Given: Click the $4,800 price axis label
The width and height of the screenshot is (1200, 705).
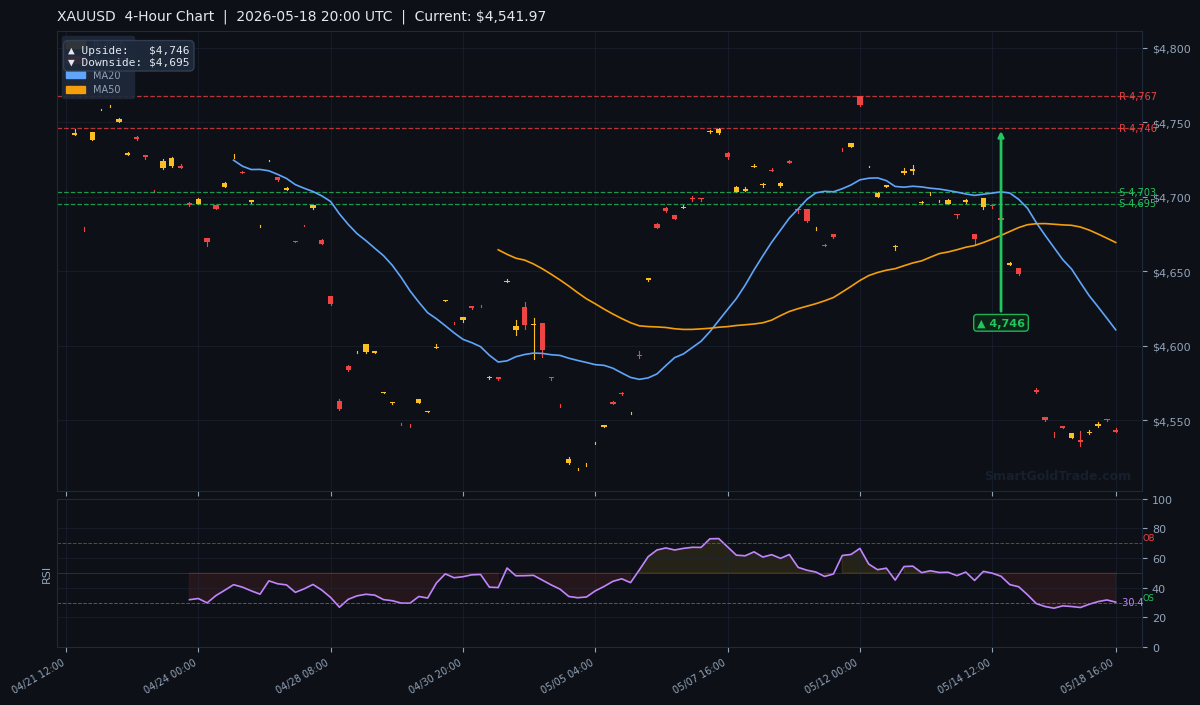Looking at the screenshot, I should point(1171,49).
